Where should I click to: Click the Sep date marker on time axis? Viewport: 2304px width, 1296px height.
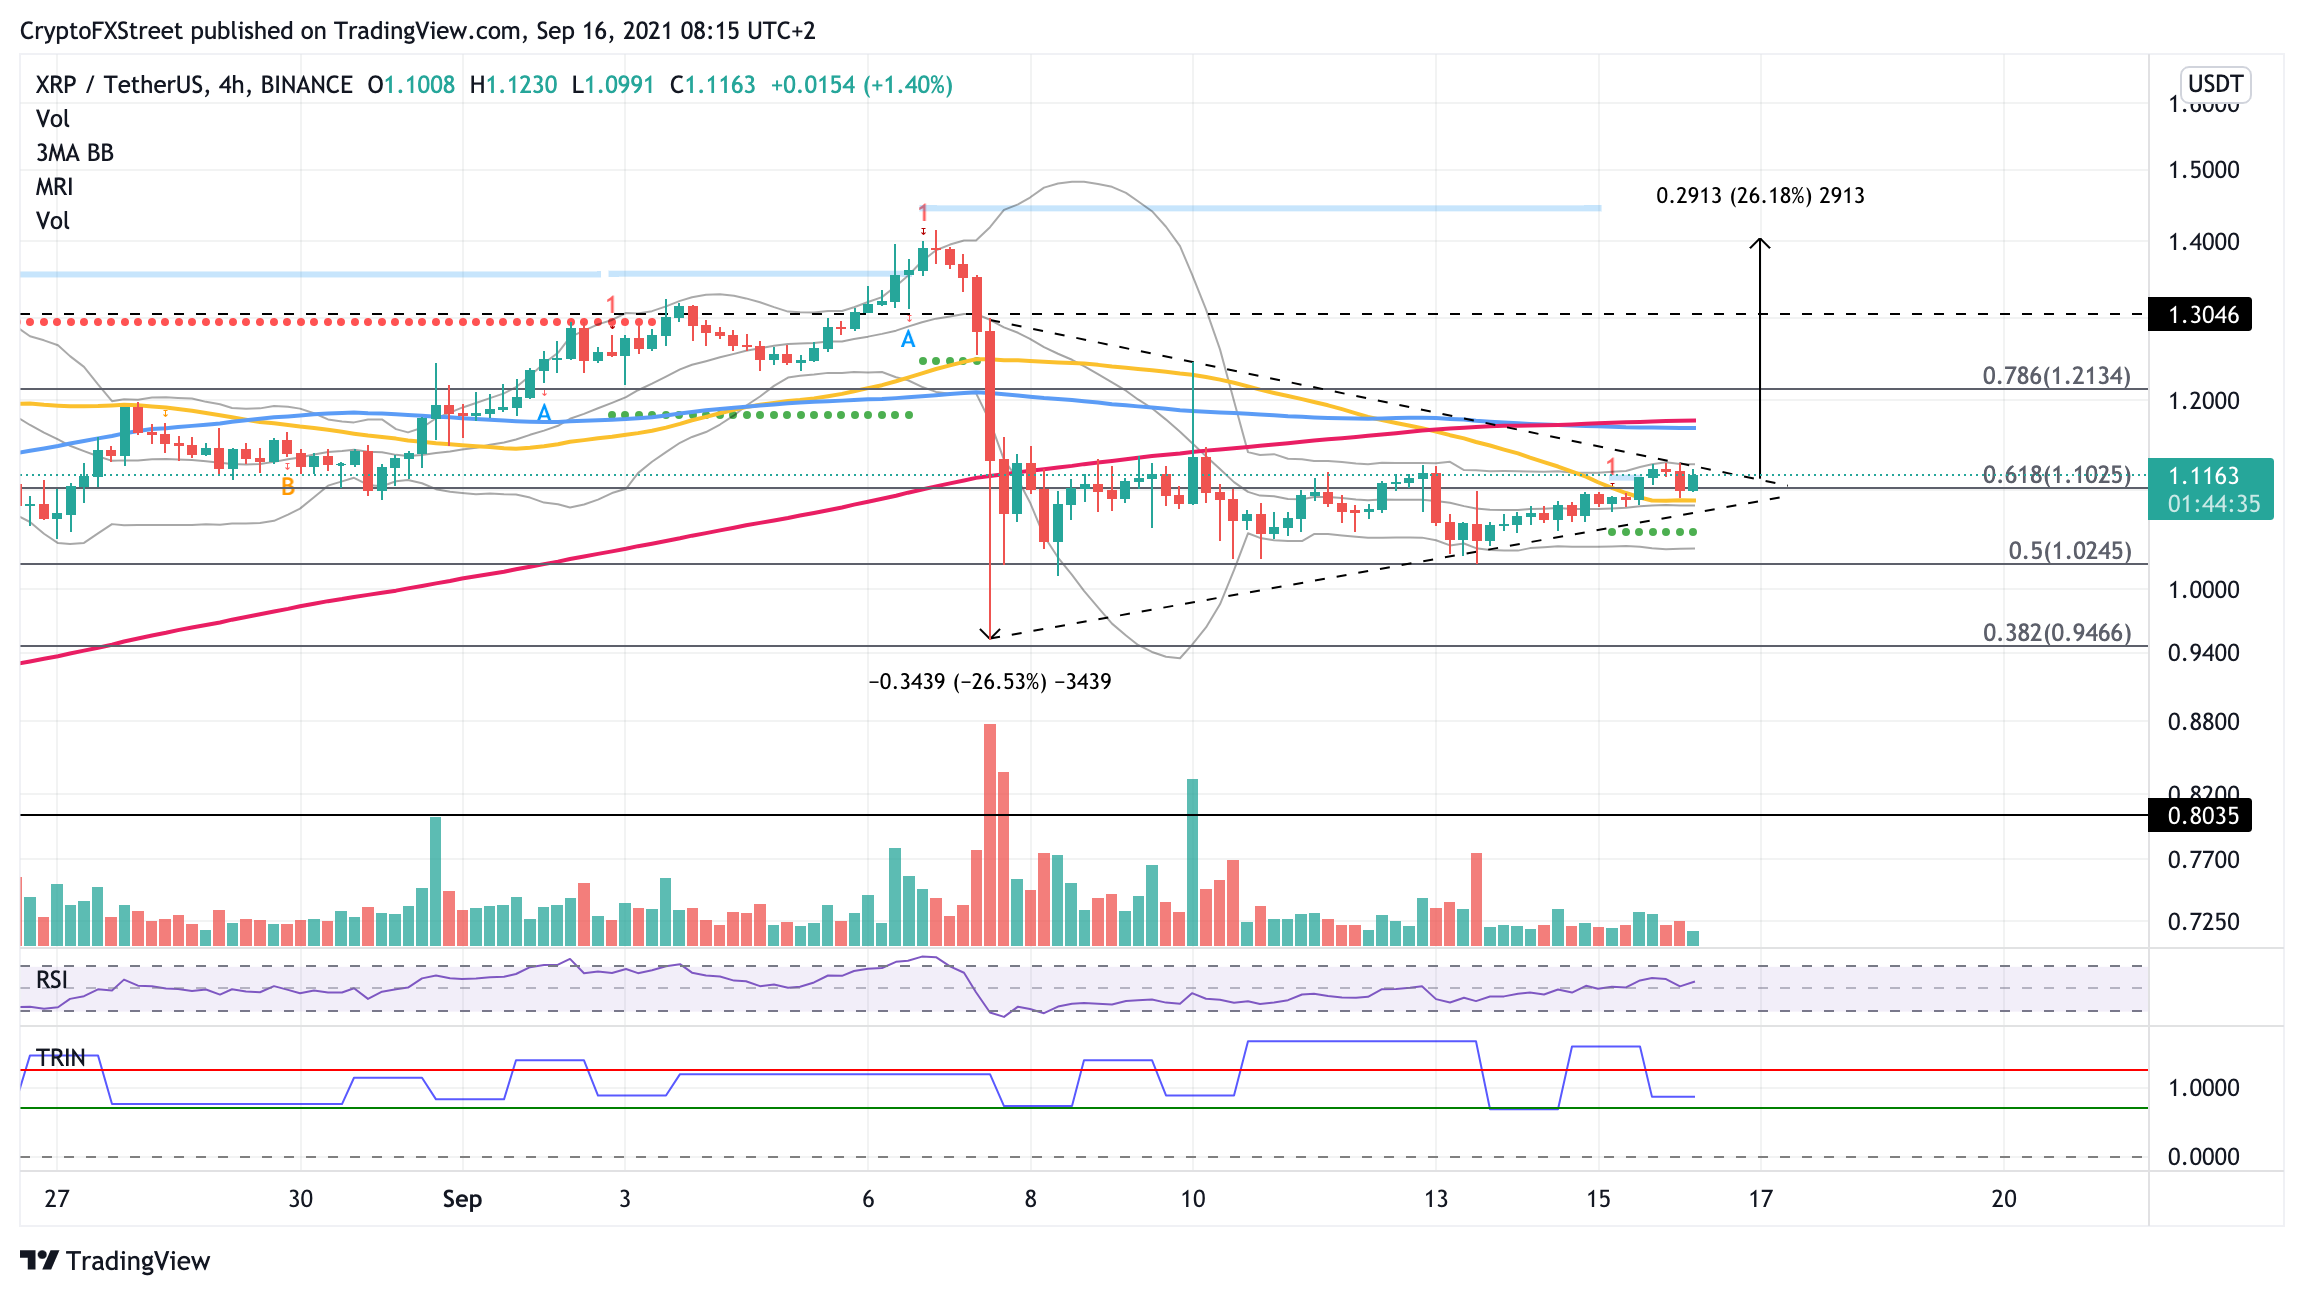click(x=462, y=1199)
